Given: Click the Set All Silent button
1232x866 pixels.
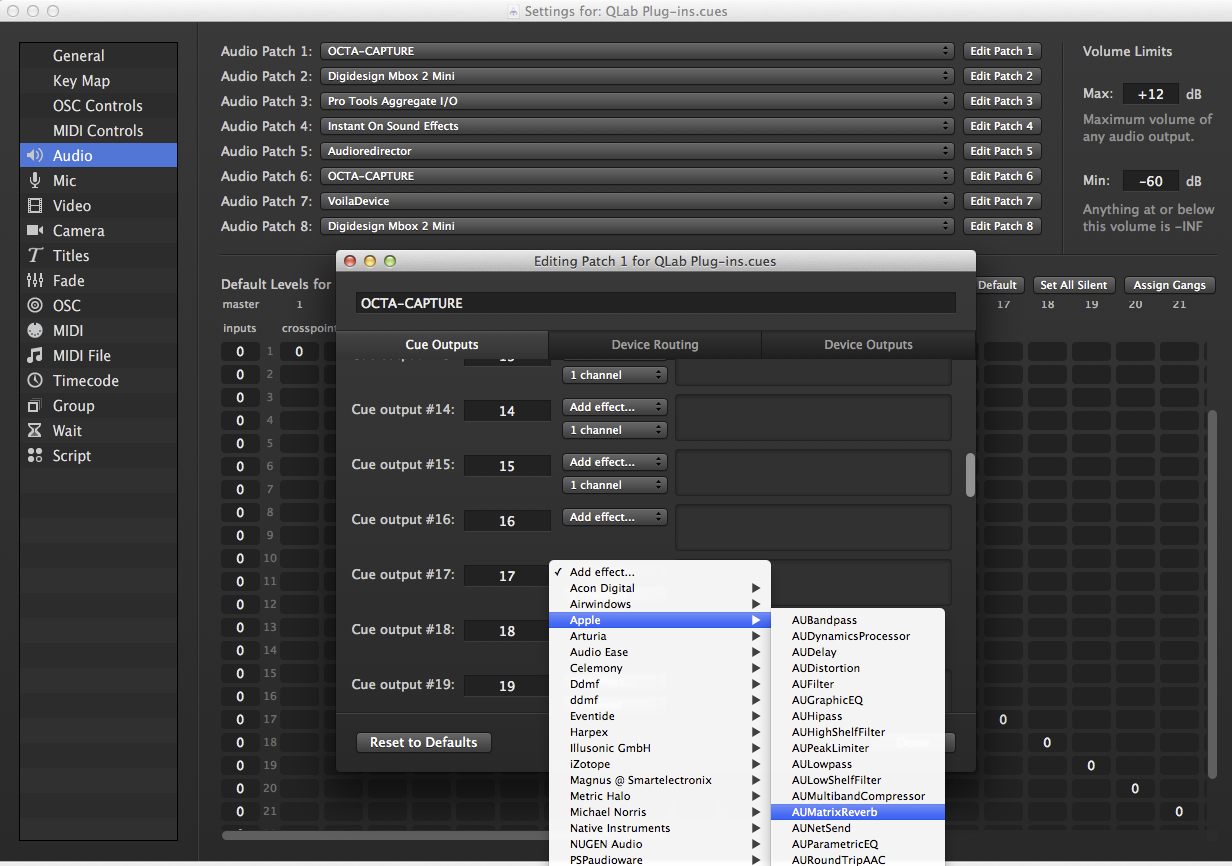Looking at the screenshot, I should (1073, 285).
